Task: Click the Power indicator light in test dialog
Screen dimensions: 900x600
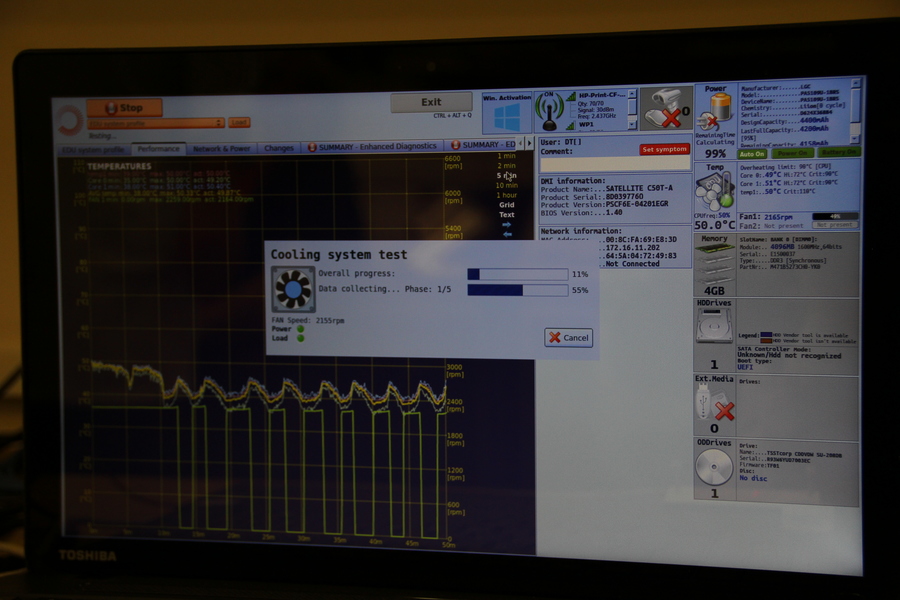Action: [x=300, y=329]
